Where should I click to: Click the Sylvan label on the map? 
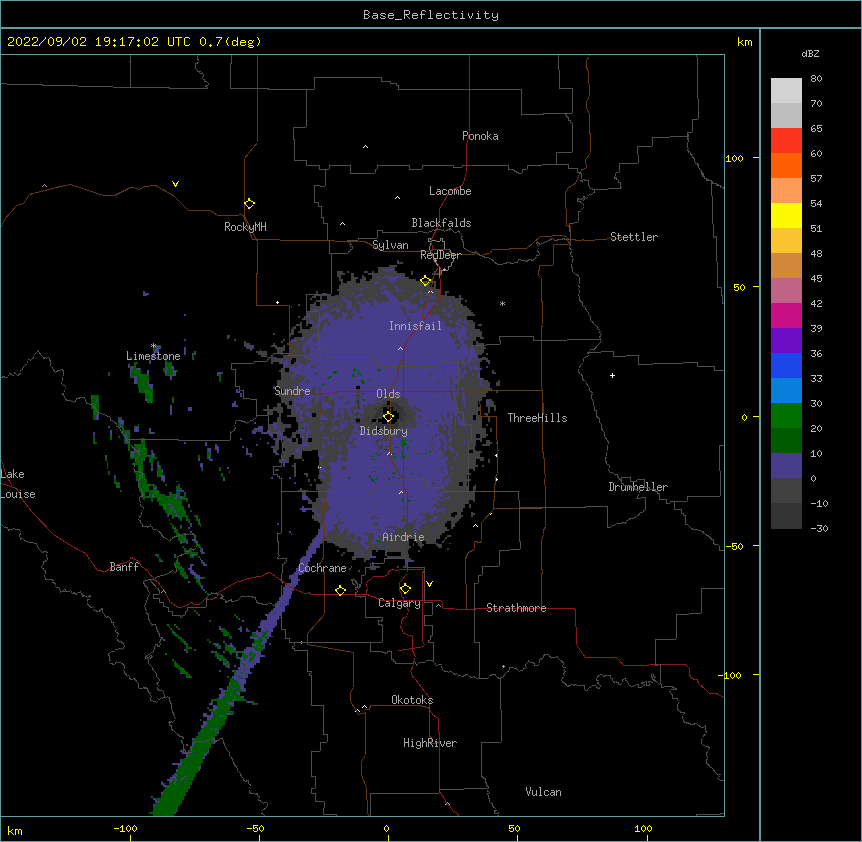[x=390, y=245]
